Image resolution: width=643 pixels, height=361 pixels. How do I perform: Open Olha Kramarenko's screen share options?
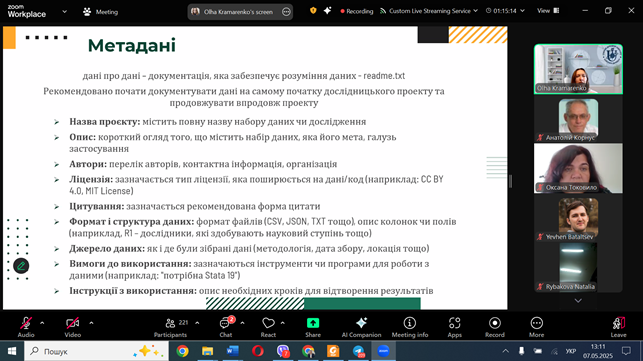[286, 12]
